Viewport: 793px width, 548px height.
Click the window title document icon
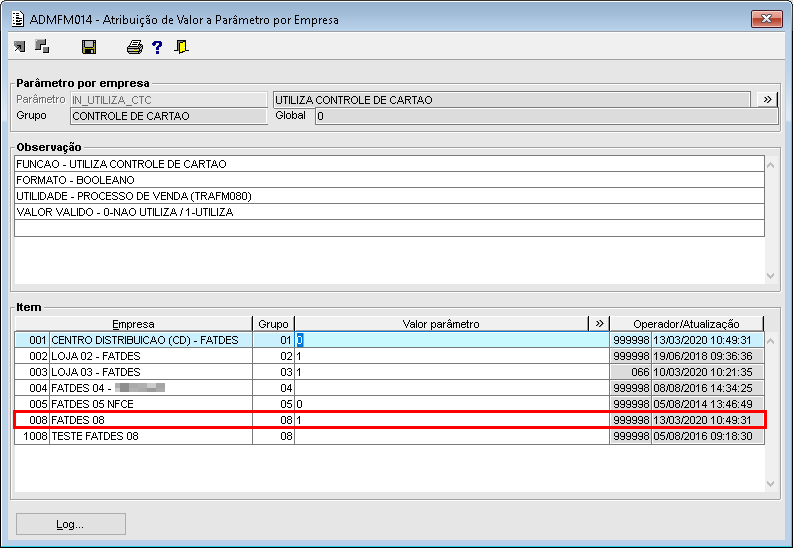tap(18, 19)
